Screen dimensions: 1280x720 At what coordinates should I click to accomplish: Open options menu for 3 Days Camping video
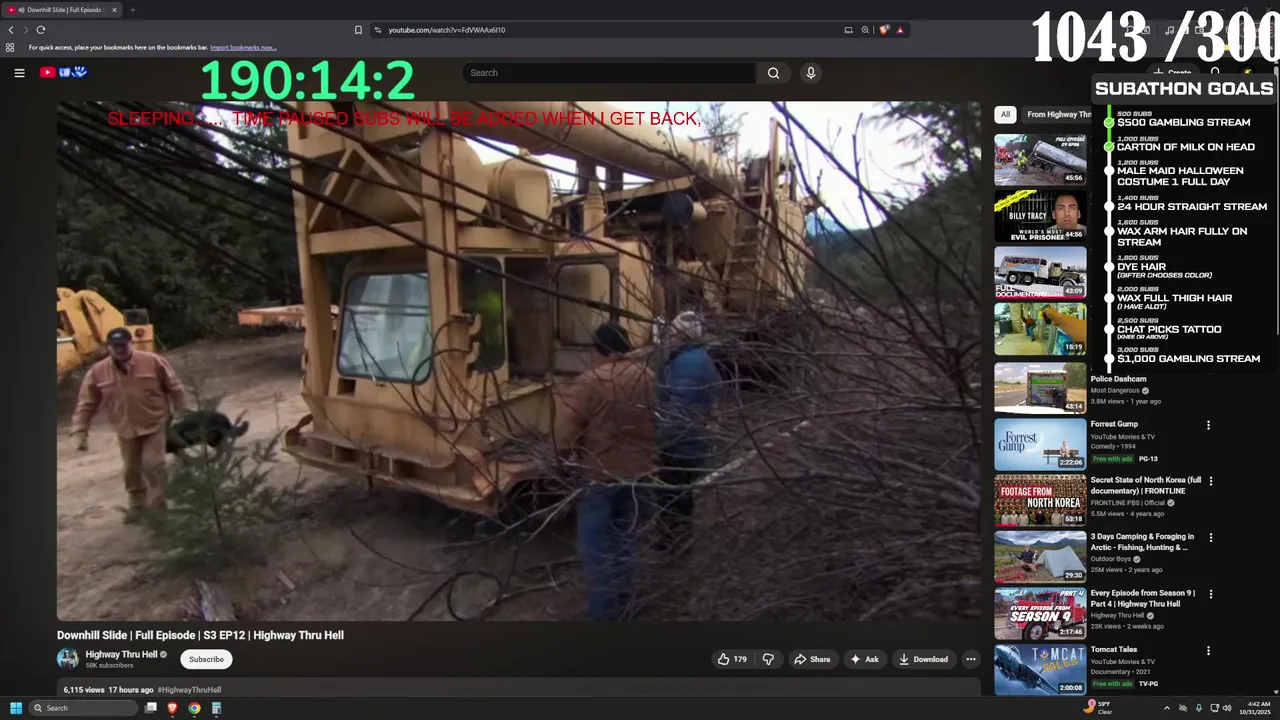(1211, 537)
